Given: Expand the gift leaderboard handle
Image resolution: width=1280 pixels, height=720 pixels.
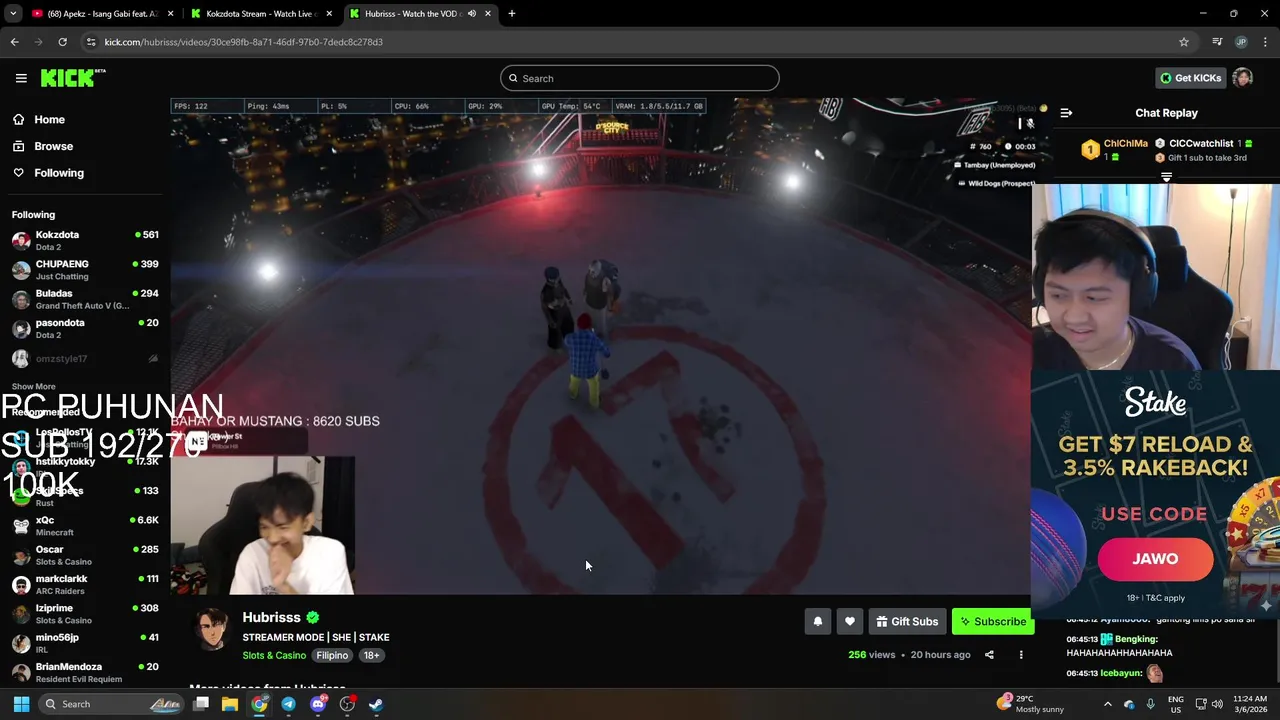Looking at the screenshot, I should (x=1166, y=177).
